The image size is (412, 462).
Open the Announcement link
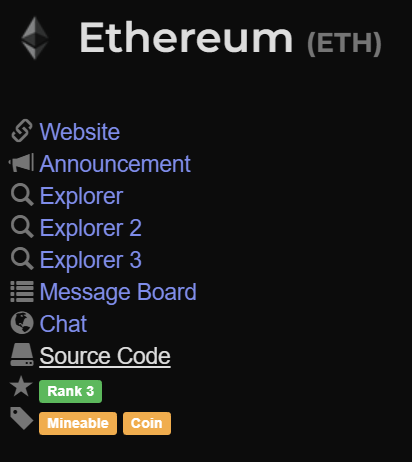[x=115, y=164]
